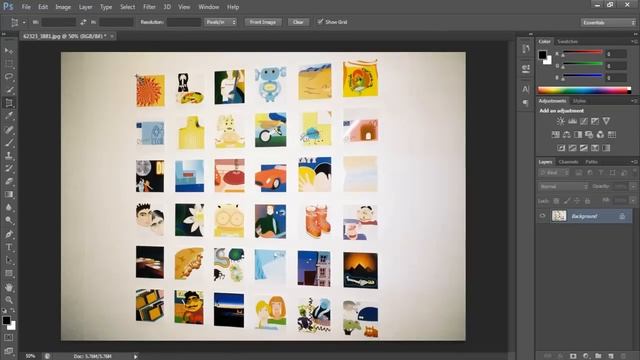The image size is (640, 360).
Task: Click the color spectrum ramp
Action: pos(584,90)
